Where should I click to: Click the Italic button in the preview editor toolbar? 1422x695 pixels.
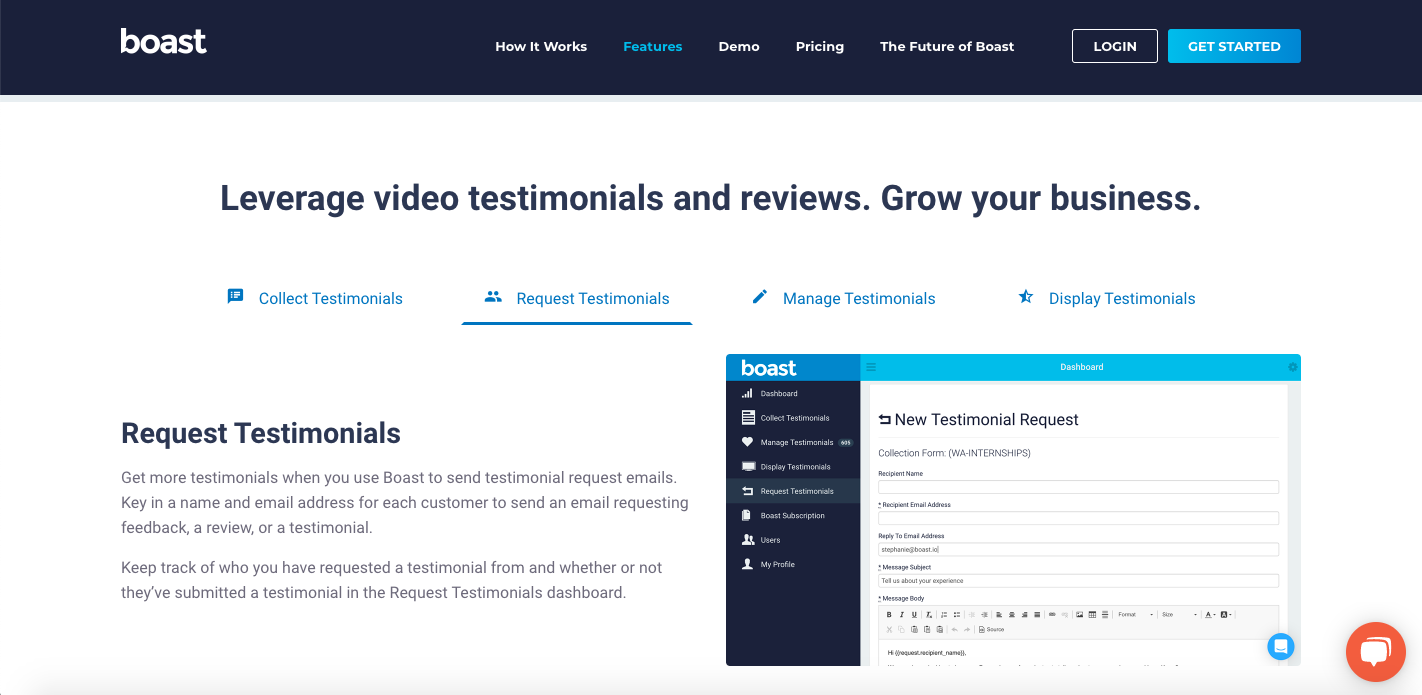click(x=902, y=614)
